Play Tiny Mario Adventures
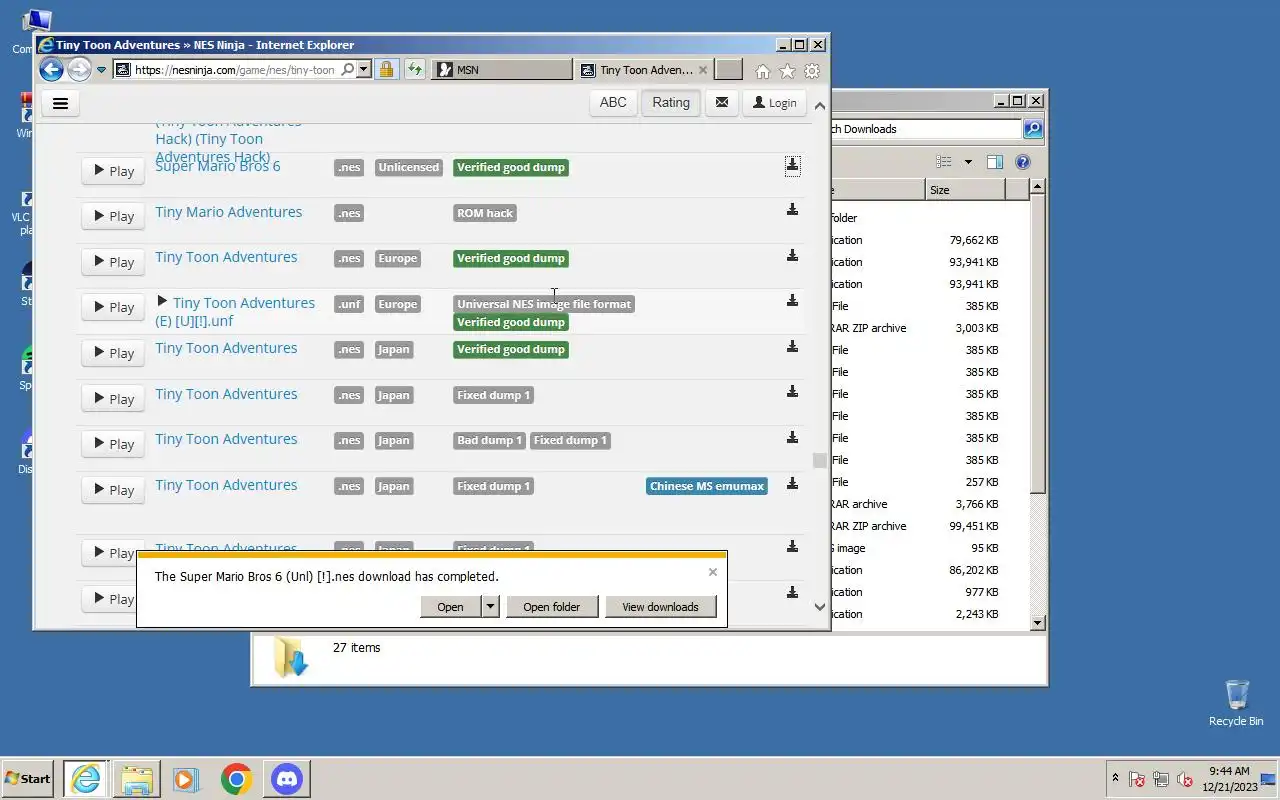This screenshot has height=800, width=1280. coord(113,216)
